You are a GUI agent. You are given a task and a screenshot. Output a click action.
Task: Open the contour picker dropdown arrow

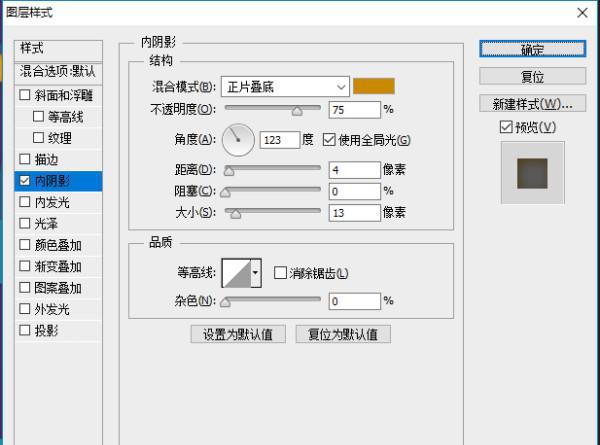point(256,273)
